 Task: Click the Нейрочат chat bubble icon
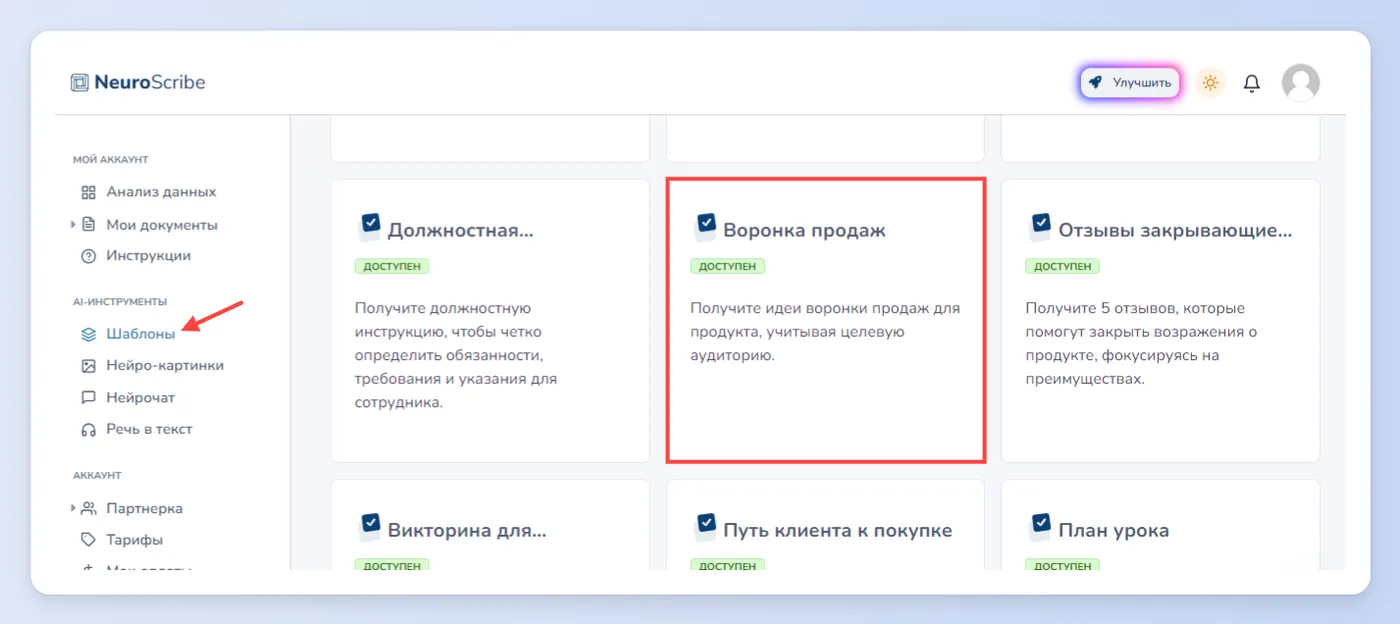pyautogui.click(x=88, y=398)
